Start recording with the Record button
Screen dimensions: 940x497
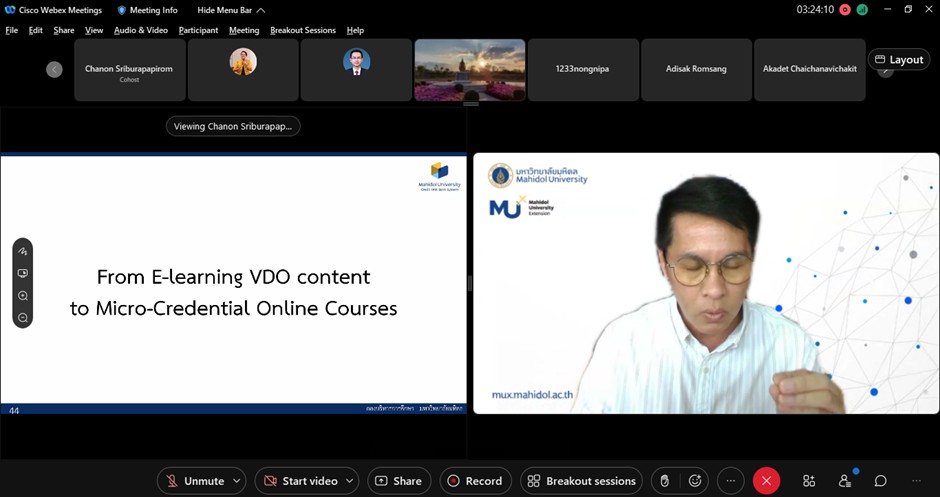(475, 481)
